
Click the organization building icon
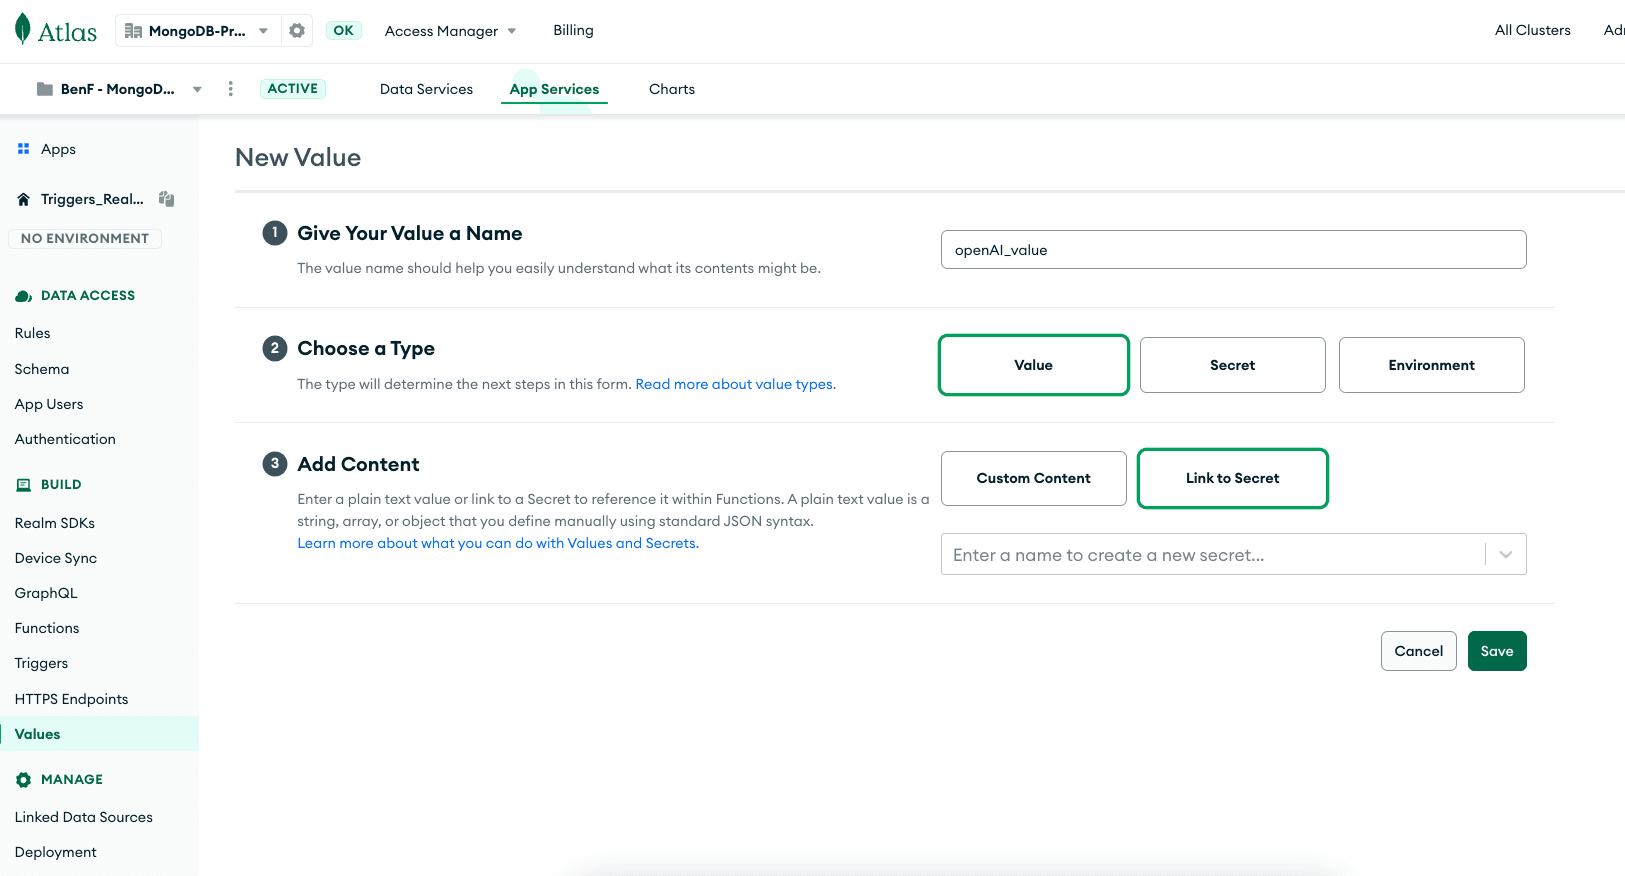tap(133, 31)
